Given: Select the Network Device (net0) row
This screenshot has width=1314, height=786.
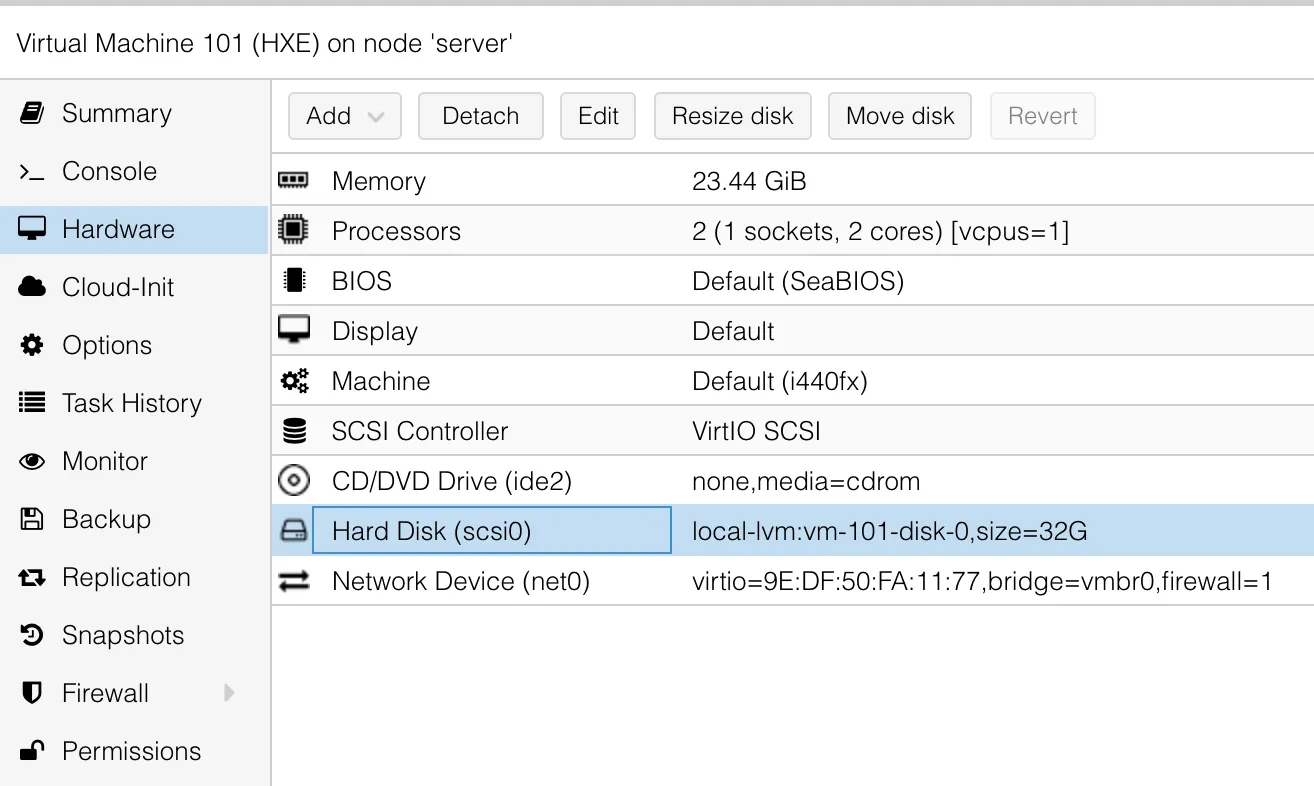Looking at the screenshot, I should click(x=500, y=581).
